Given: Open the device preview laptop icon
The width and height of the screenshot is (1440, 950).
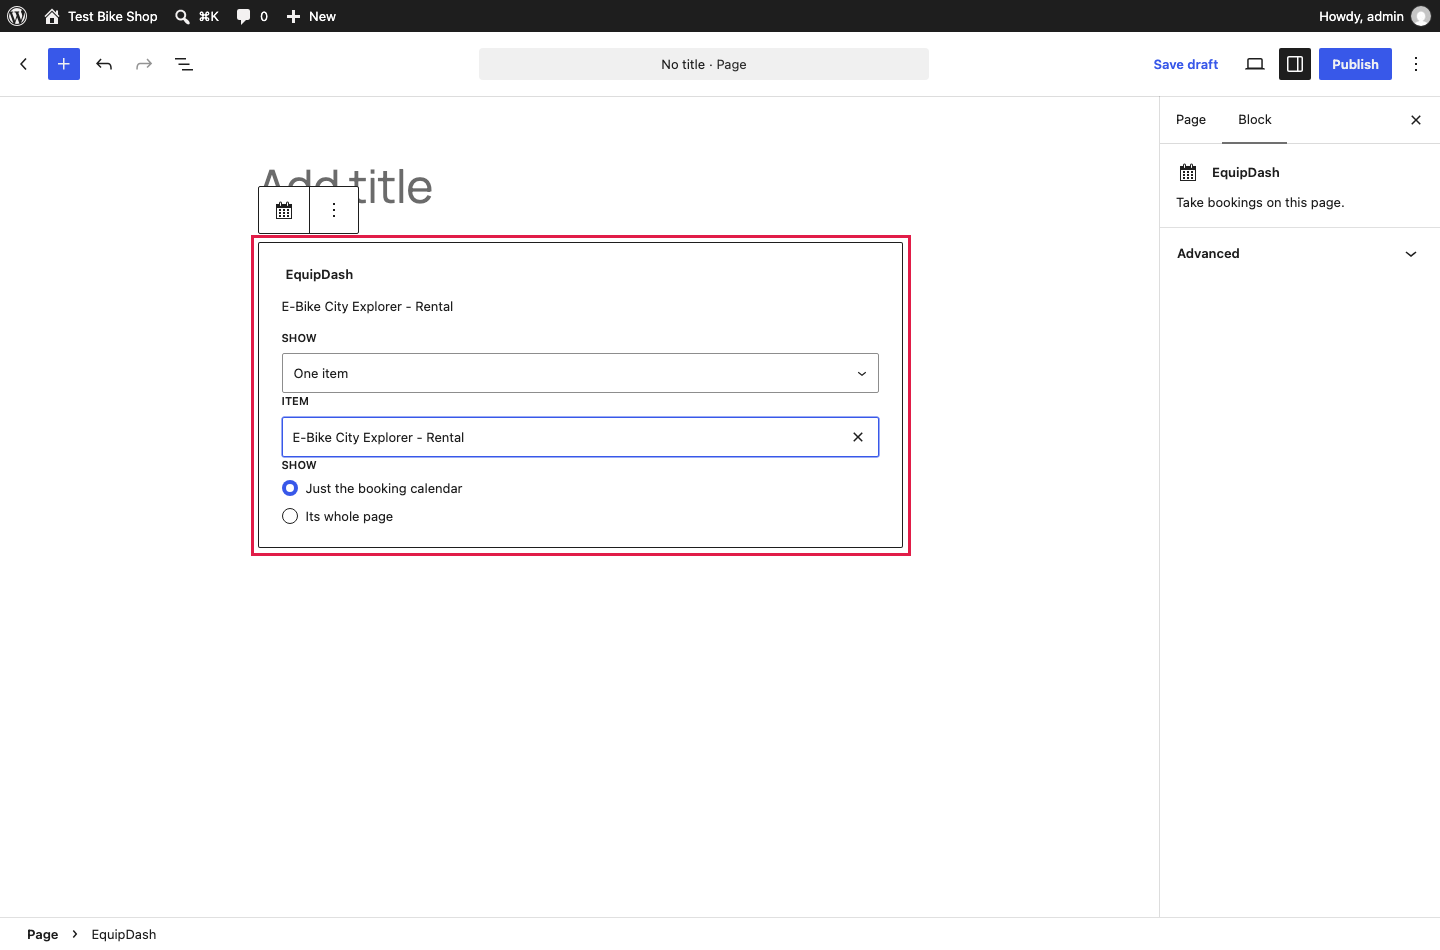Looking at the screenshot, I should (x=1255, y=64).
